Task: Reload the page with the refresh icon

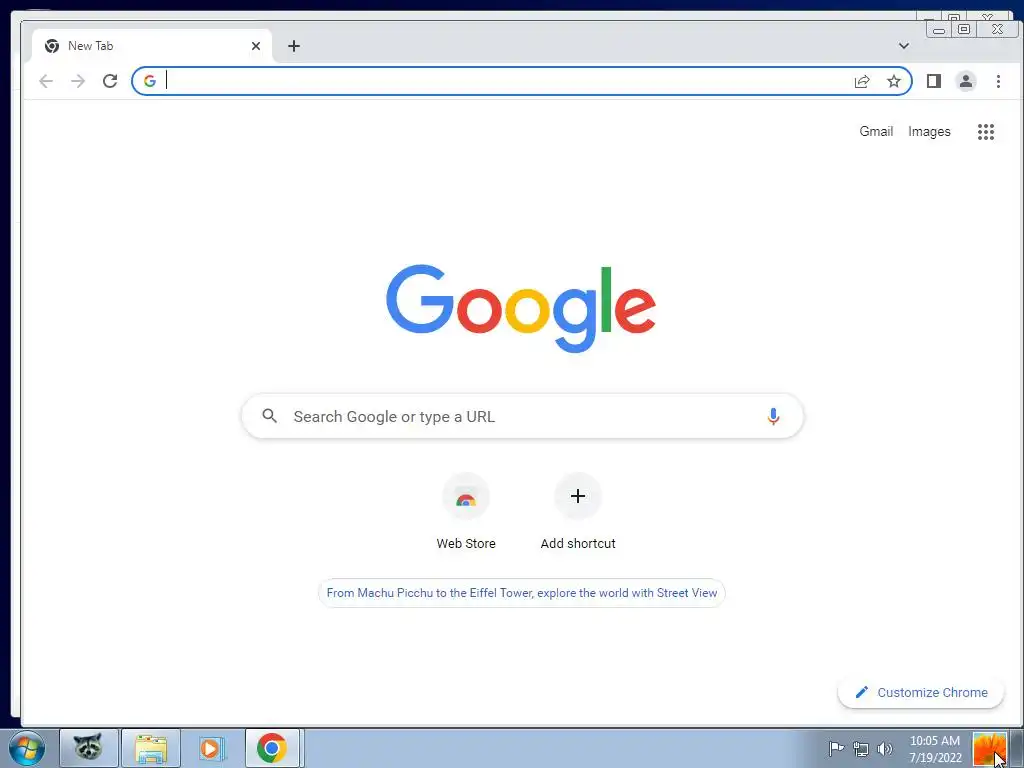Action: point(110,81)
